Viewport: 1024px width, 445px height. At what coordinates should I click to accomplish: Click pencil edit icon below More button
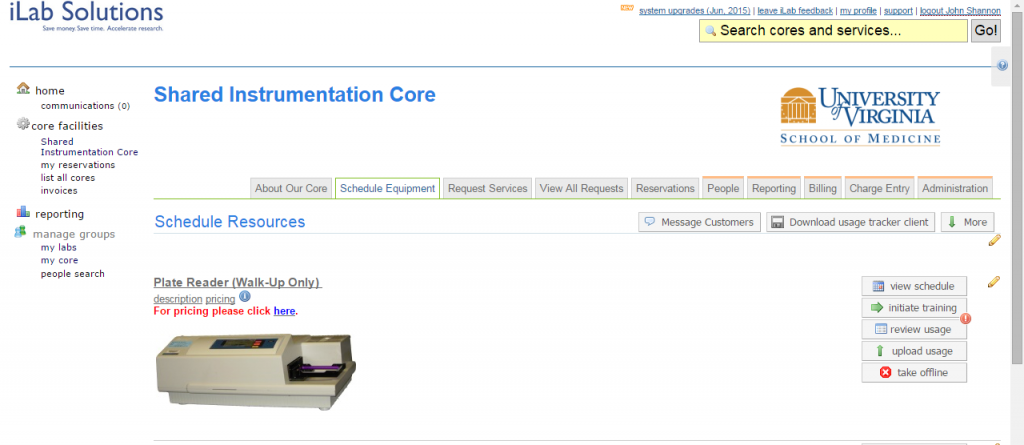[x=994, y=240]
